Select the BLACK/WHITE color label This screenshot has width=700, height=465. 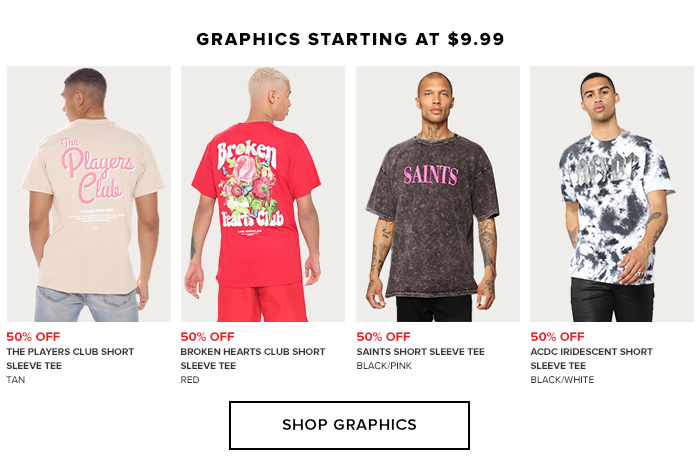[x=562, y=380]
